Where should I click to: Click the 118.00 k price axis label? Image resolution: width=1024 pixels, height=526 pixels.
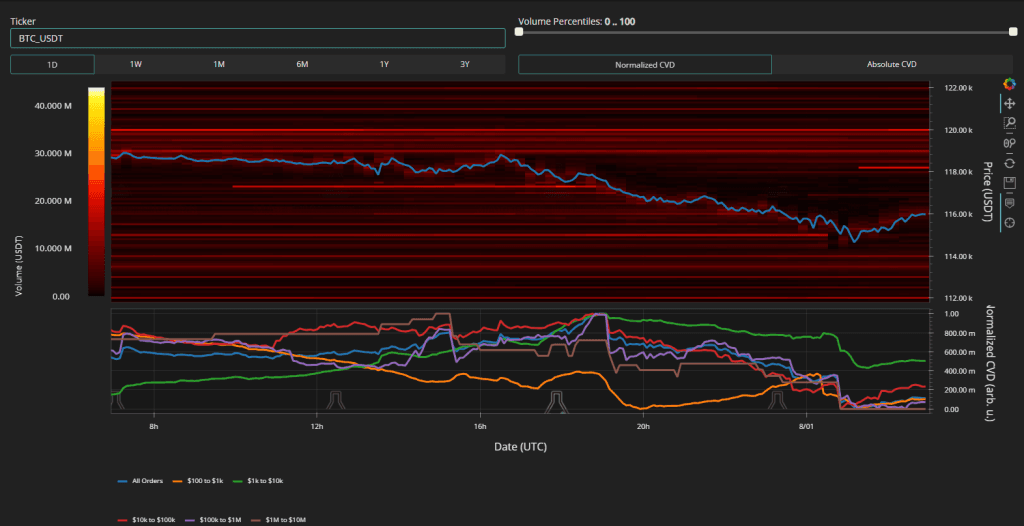coord(959,172)
